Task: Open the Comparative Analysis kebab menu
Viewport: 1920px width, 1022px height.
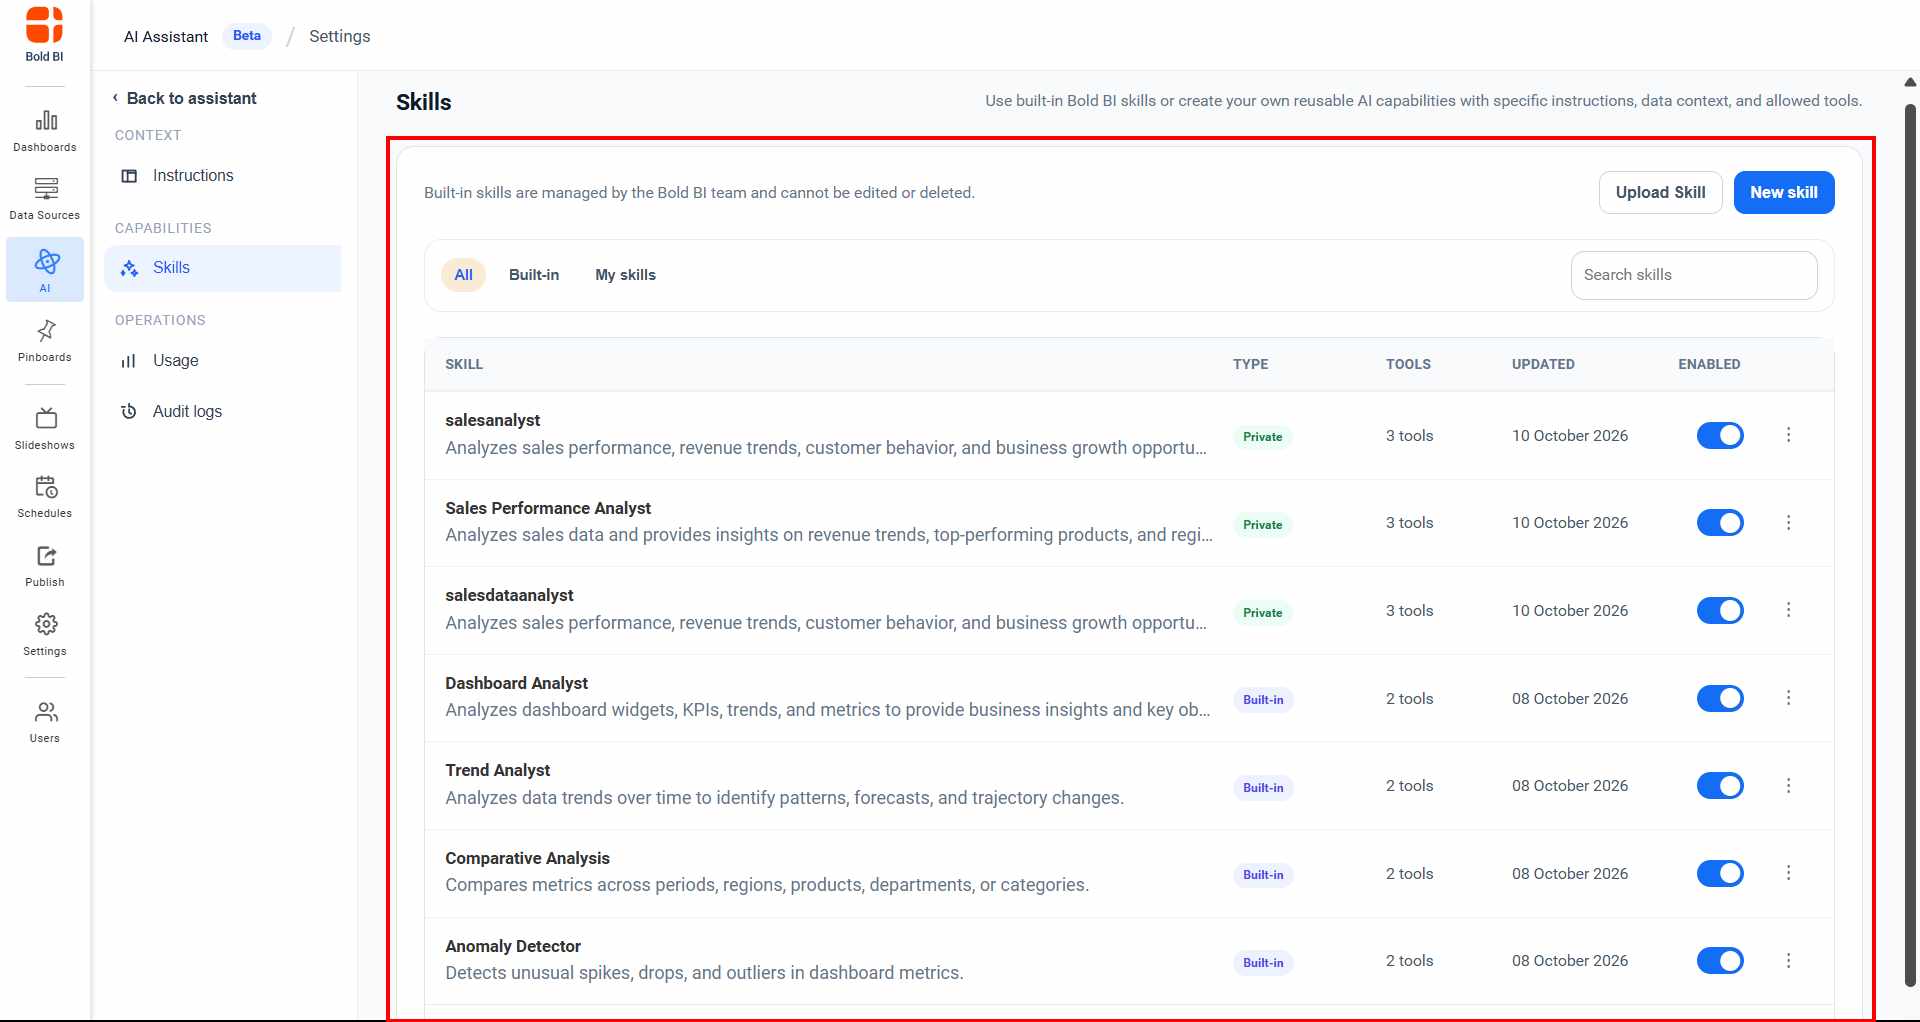Action: (x=1789, y=873)
